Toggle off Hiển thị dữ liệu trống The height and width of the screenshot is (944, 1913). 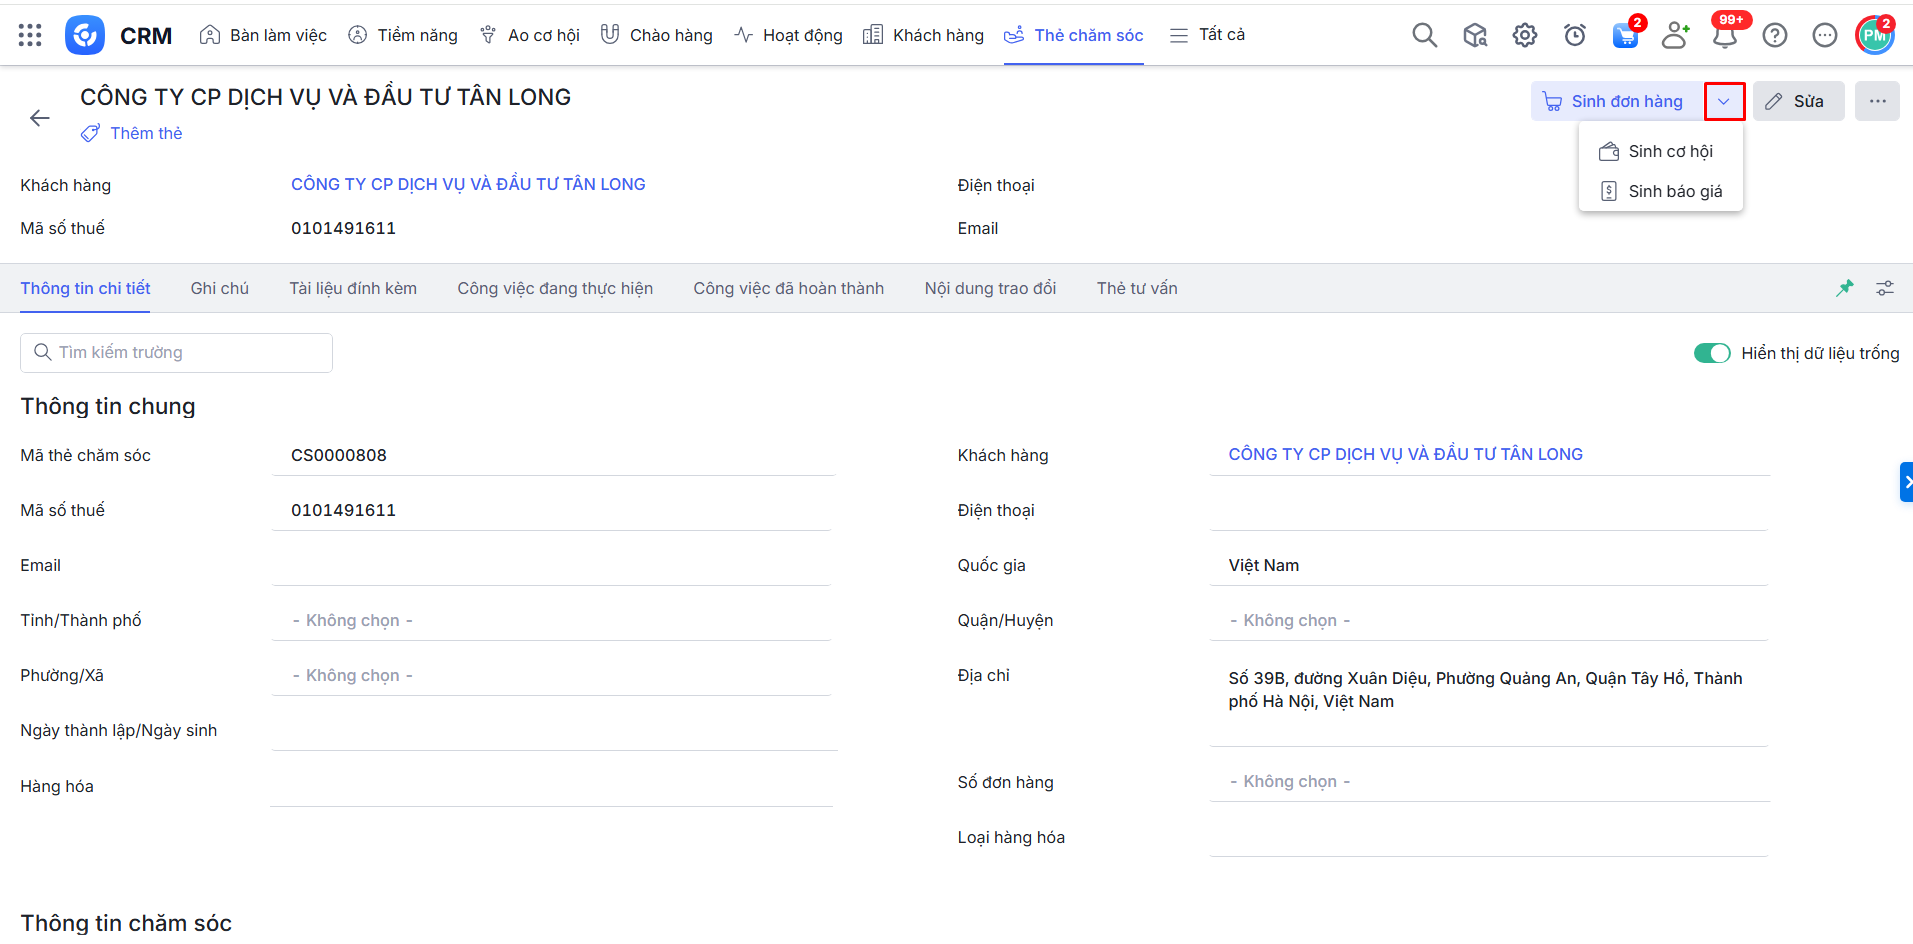click(1712, 353)
